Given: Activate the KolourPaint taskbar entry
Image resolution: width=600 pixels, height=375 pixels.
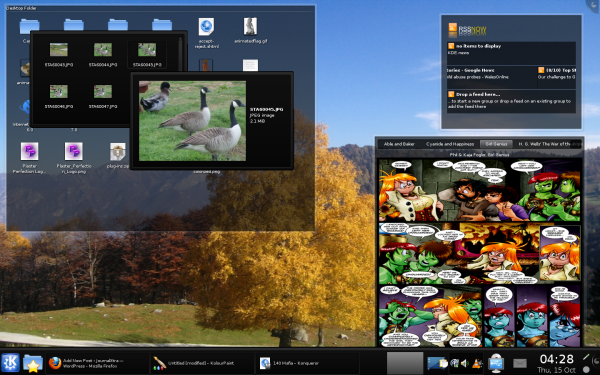Looking at the screenshot, I should tap(201, 363).
